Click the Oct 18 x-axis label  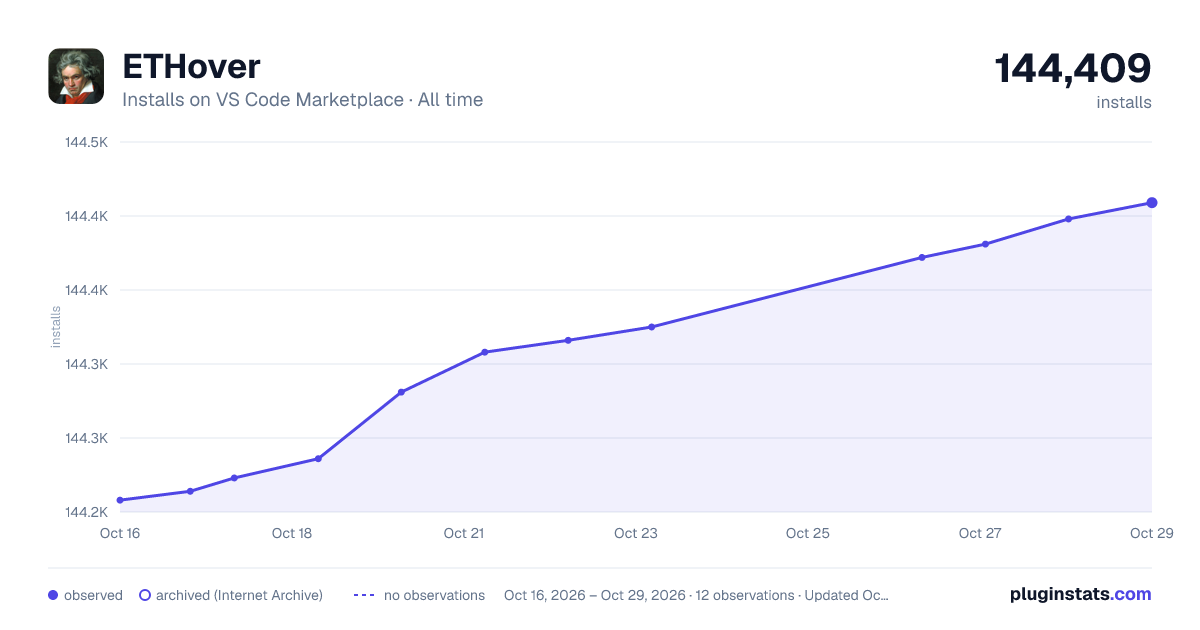tap(292, 533)
